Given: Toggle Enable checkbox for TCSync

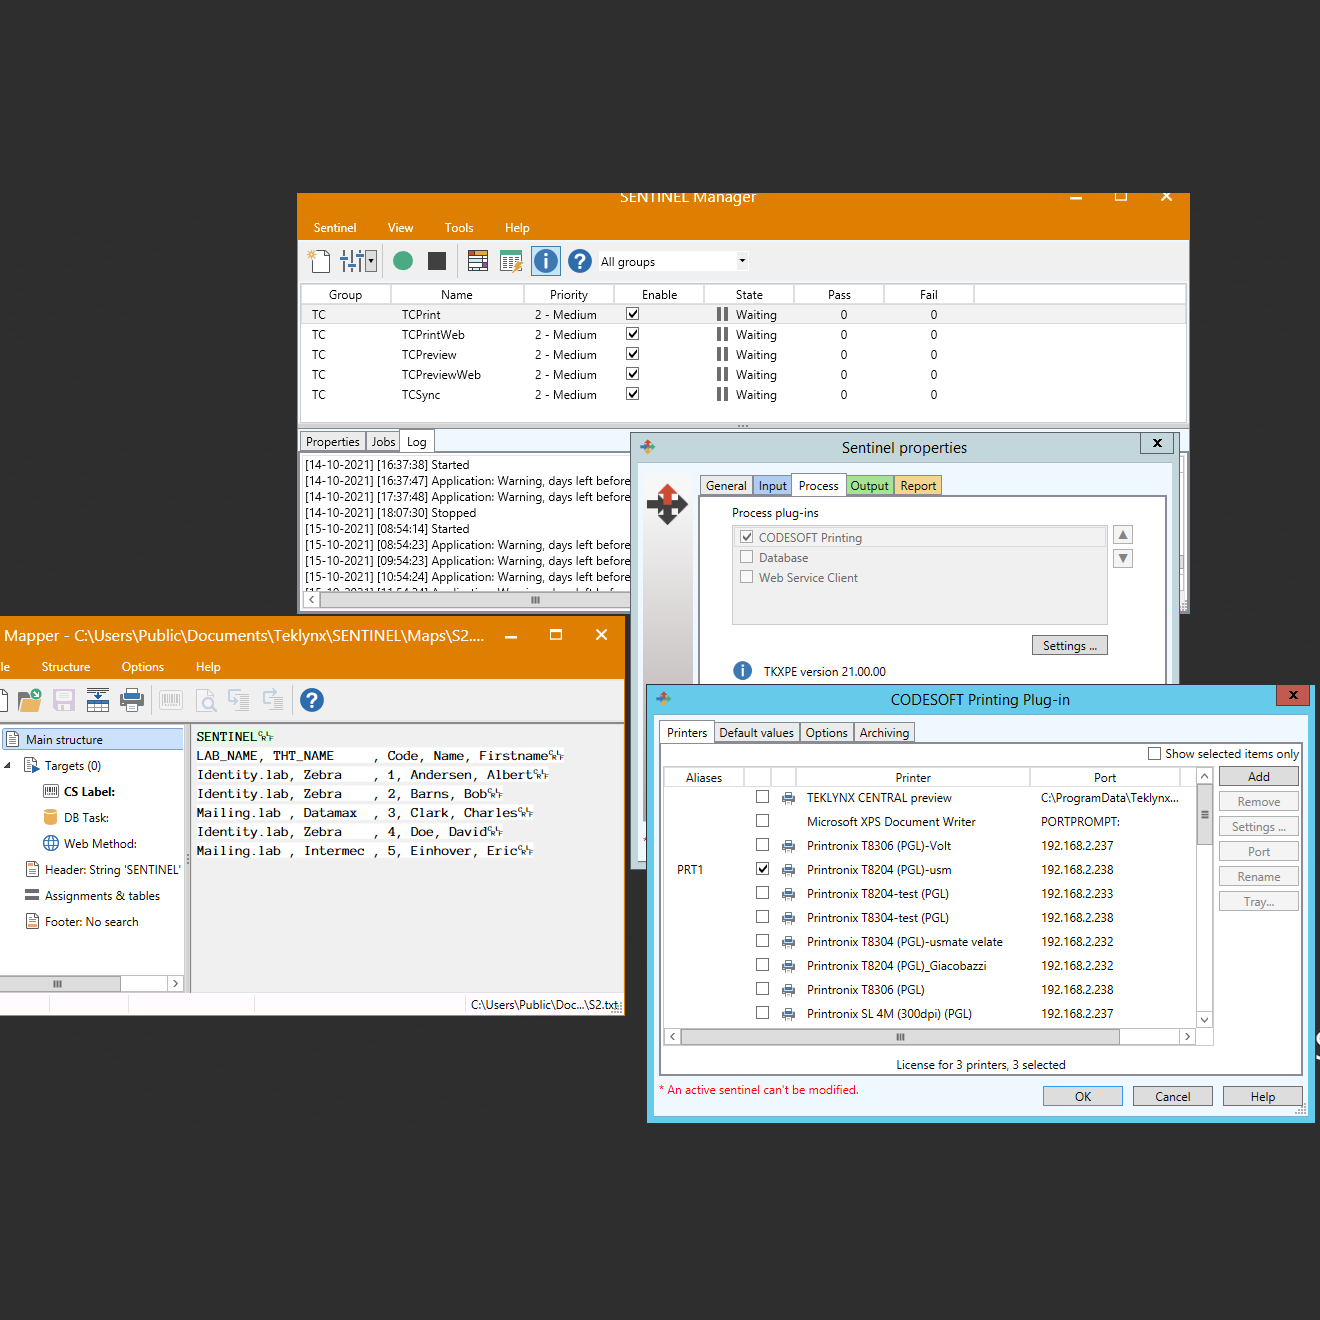Looking at the screenshot, I should coord(633,394).
